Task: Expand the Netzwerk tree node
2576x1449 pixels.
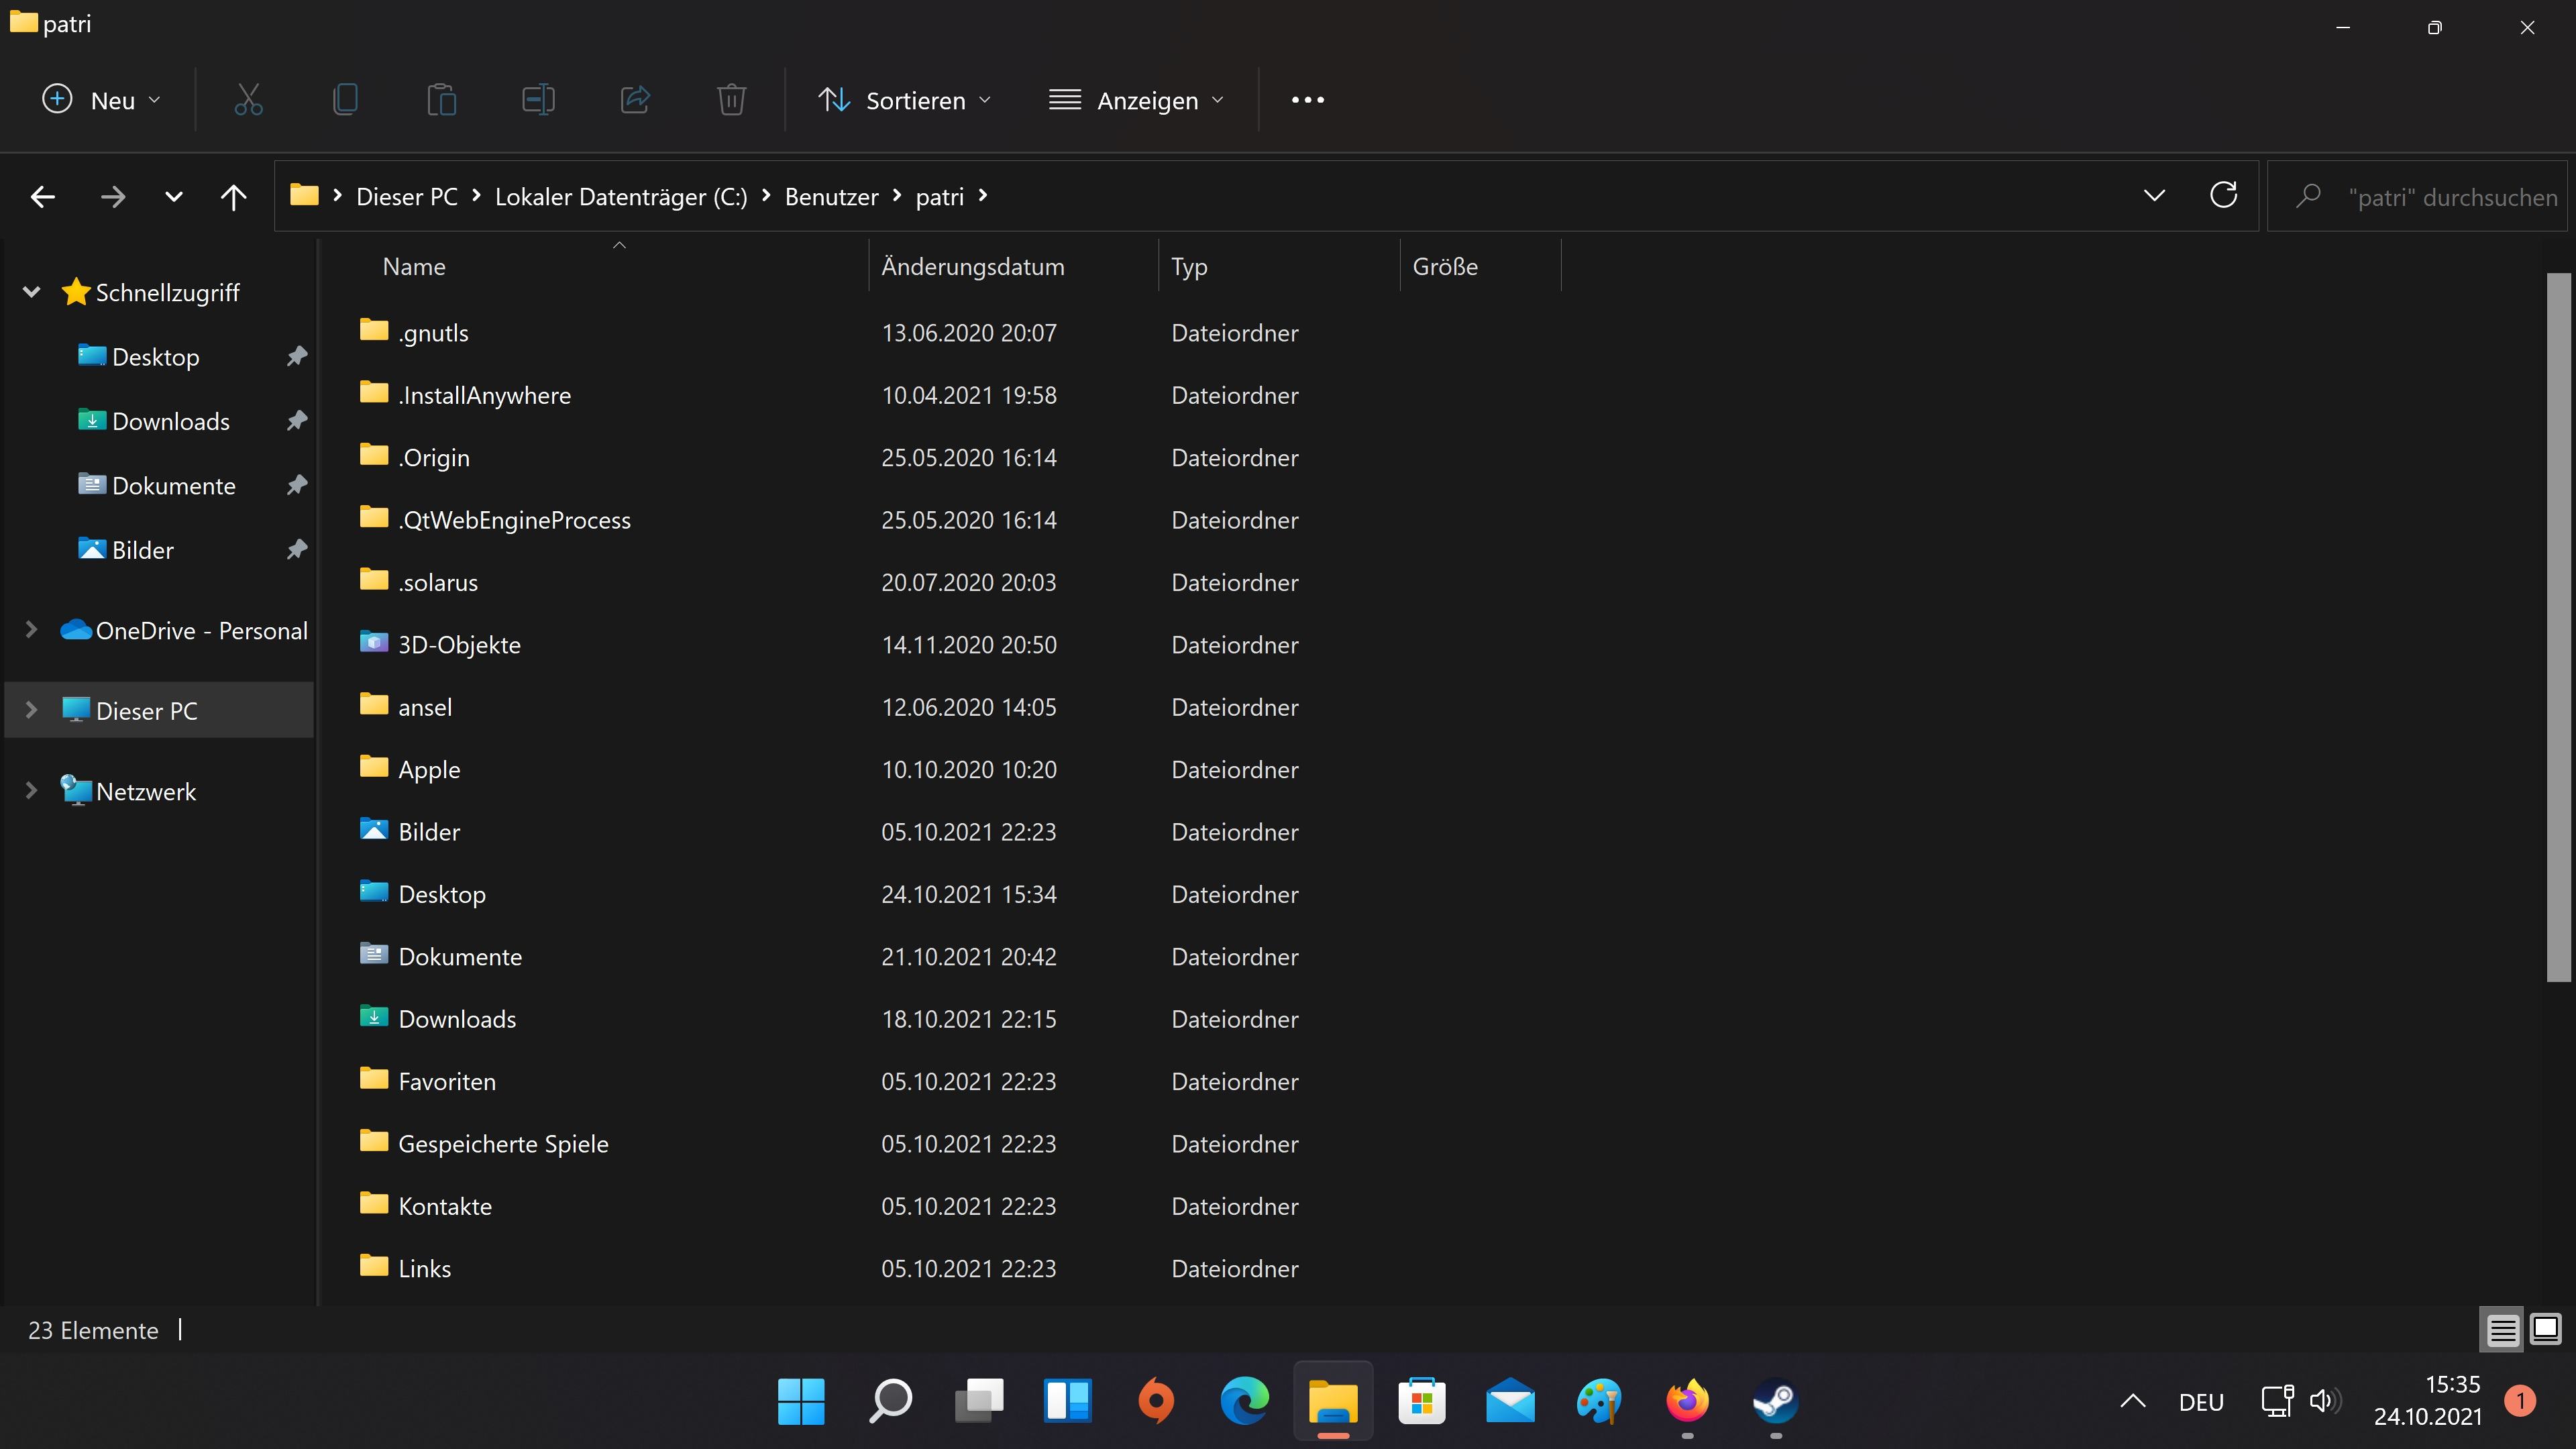Action: click(32, 790)
